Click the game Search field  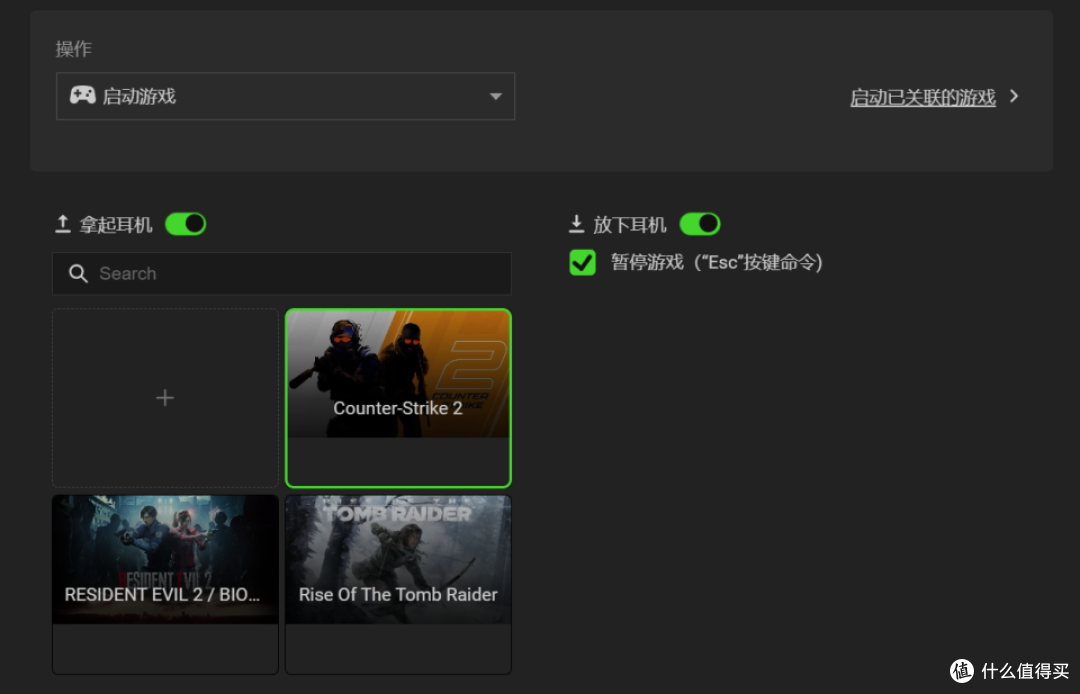pos(282,273)
